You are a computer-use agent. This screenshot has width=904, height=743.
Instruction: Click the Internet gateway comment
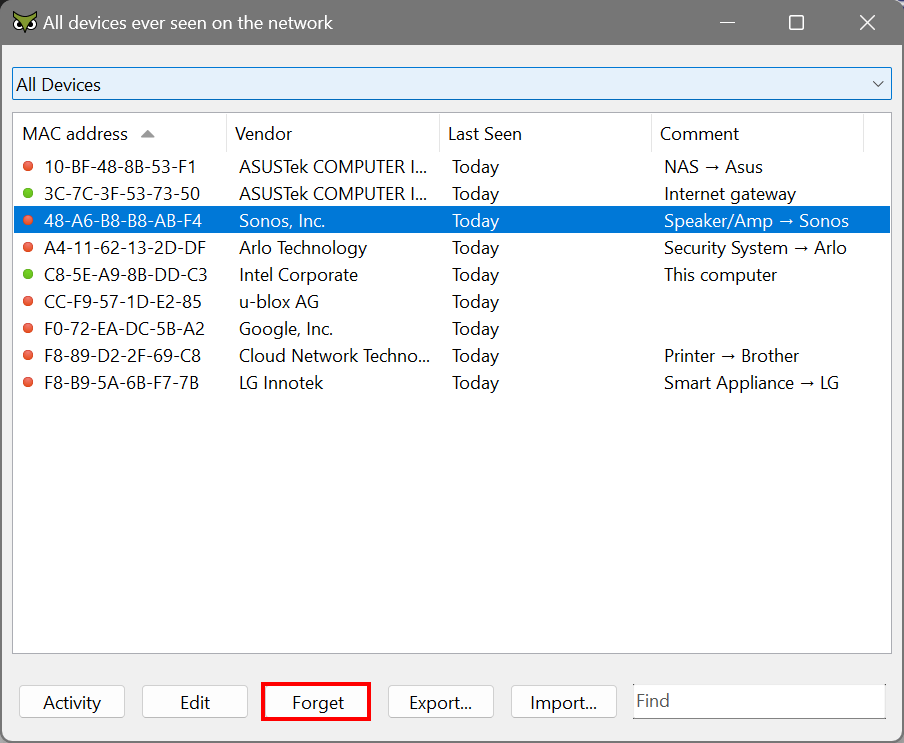730,194
